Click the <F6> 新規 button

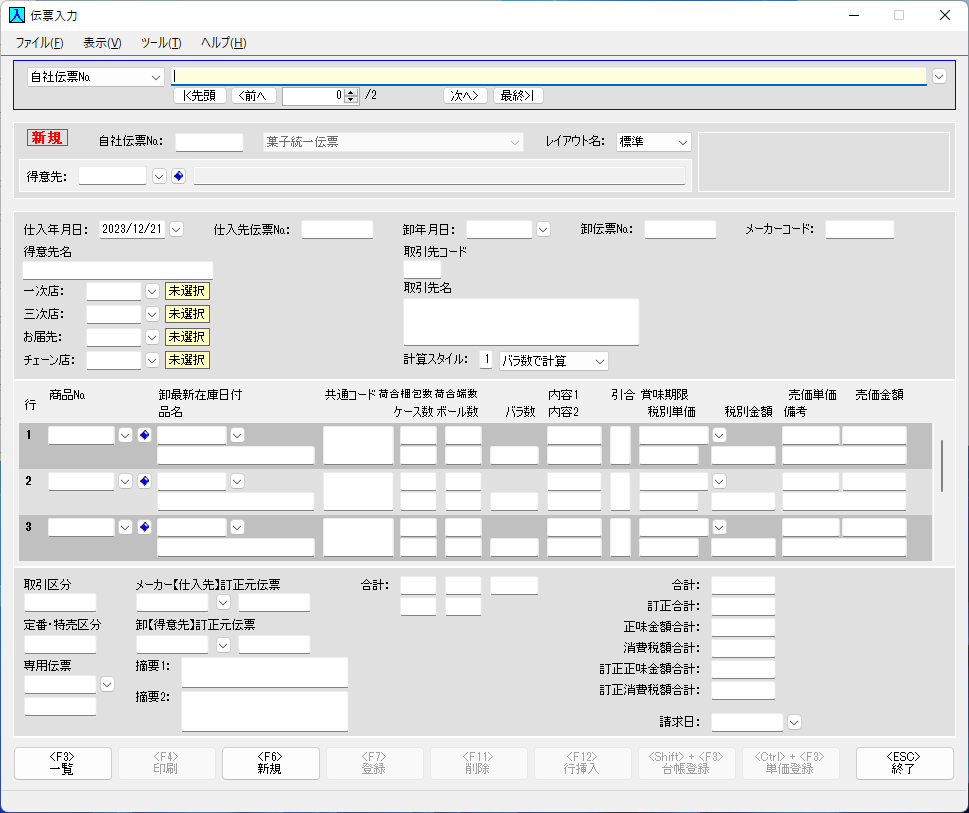pos(271,764)
